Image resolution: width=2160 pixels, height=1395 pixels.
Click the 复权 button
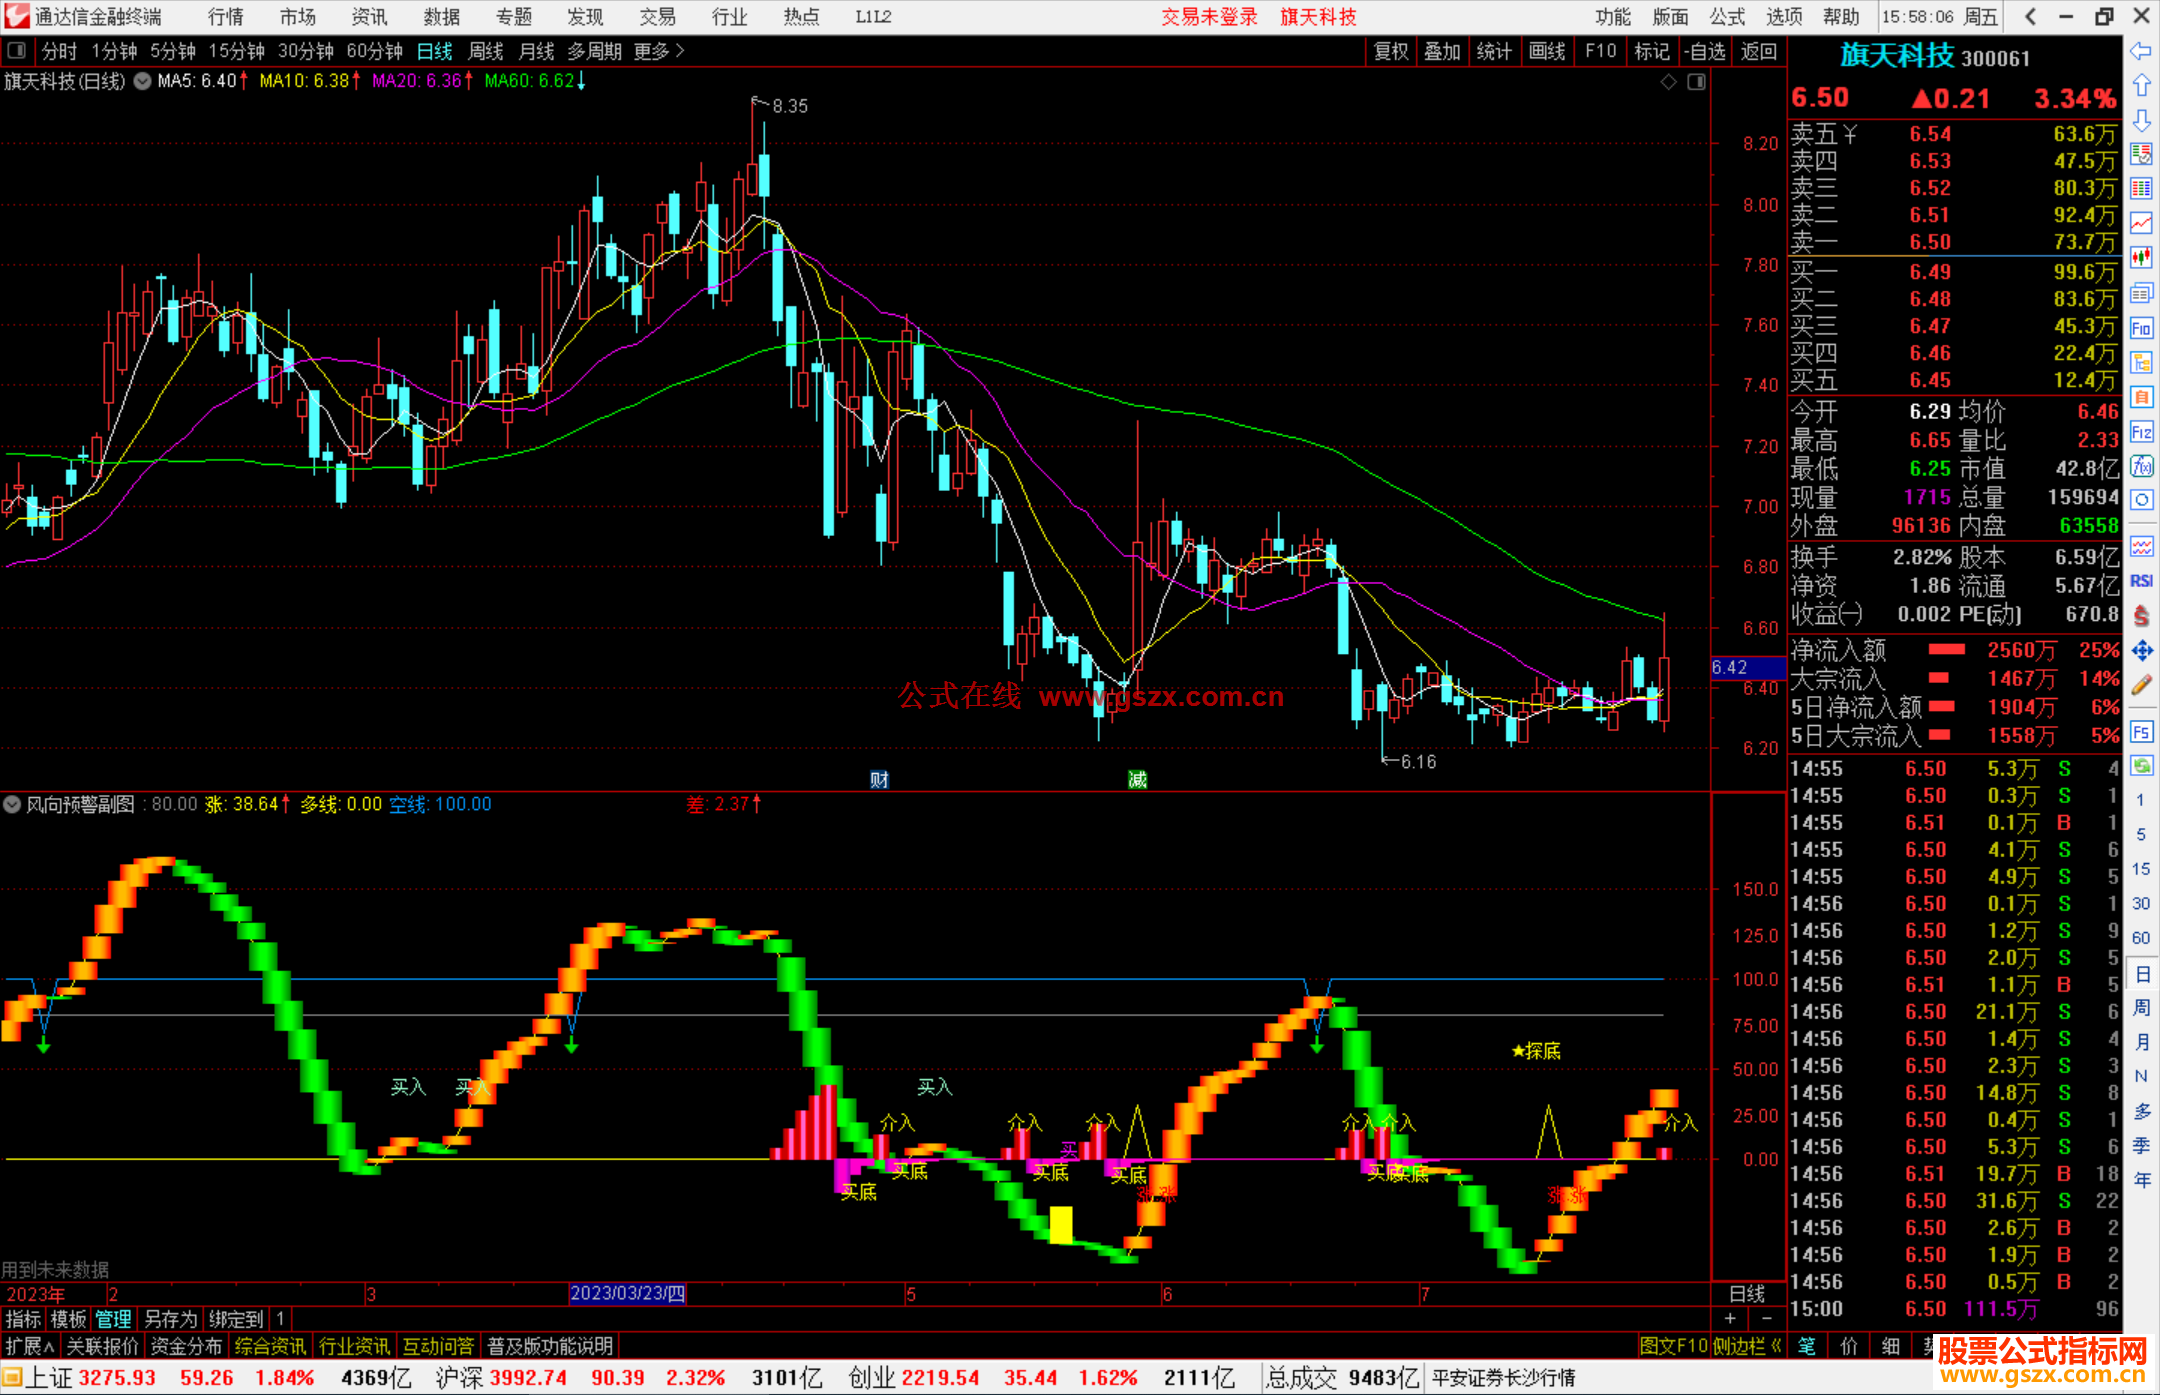1391,51
